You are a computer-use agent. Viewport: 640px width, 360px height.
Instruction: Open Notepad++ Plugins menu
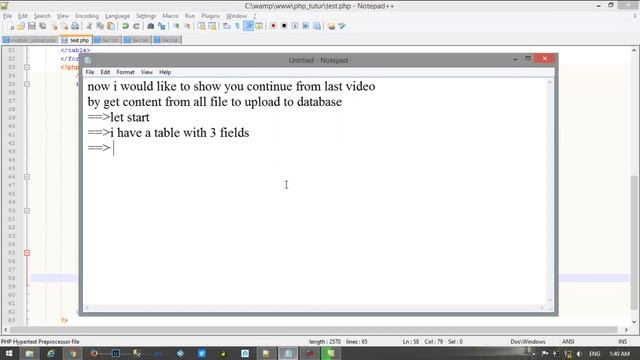210,16
